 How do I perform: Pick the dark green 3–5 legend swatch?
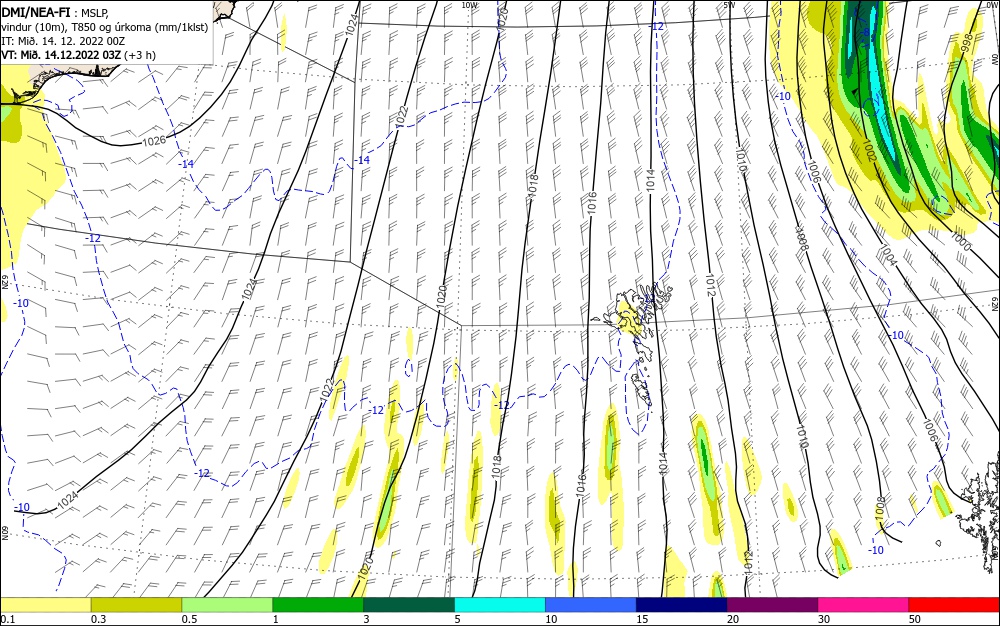pyautogui.click(x=409, y=605)
